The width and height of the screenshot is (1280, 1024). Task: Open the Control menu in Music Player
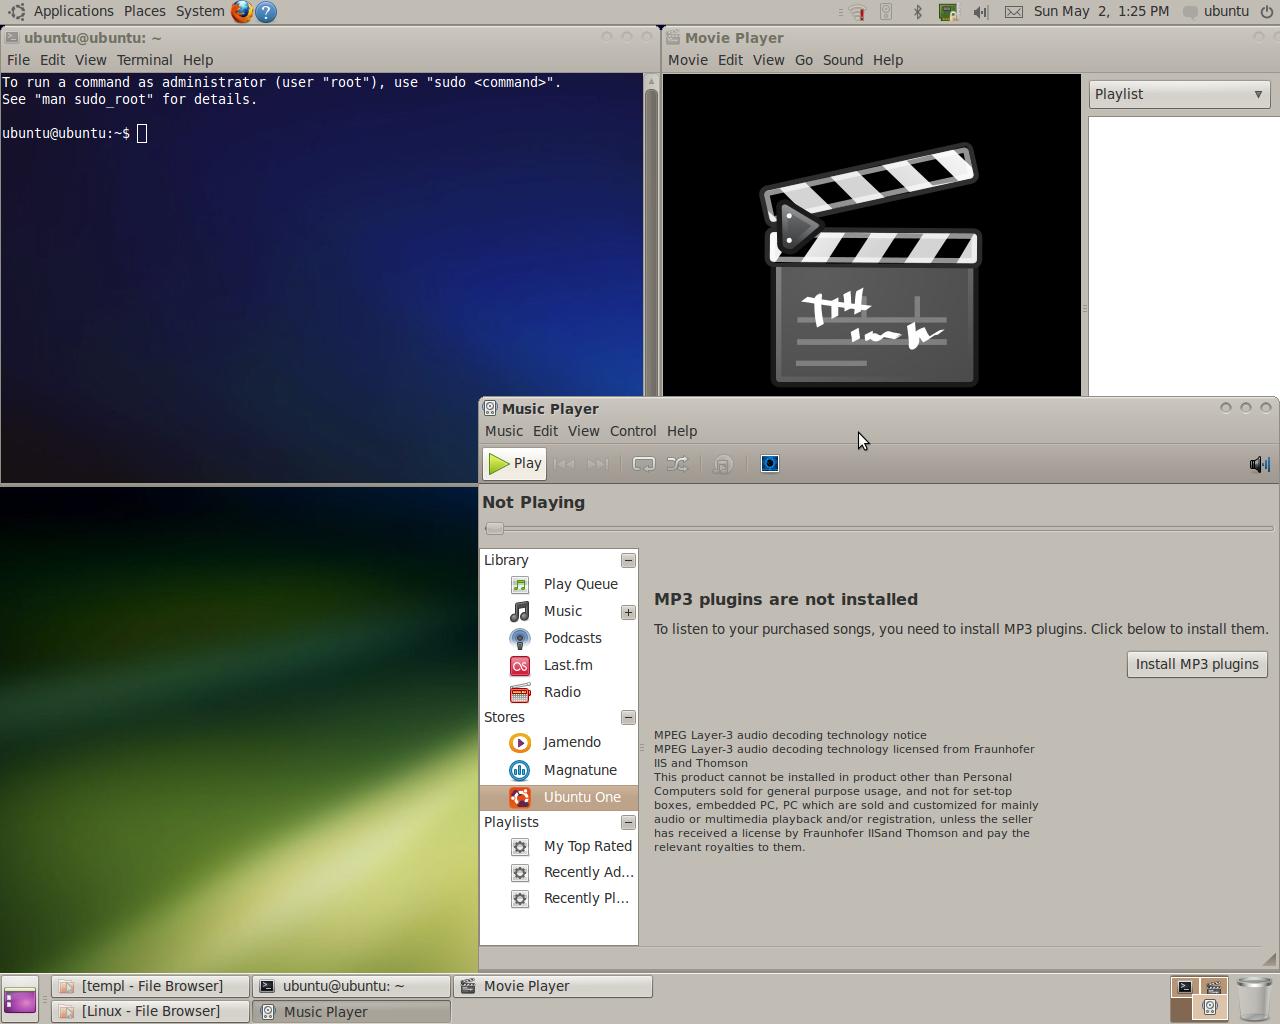pyautogui.click(x=633, y=431)
